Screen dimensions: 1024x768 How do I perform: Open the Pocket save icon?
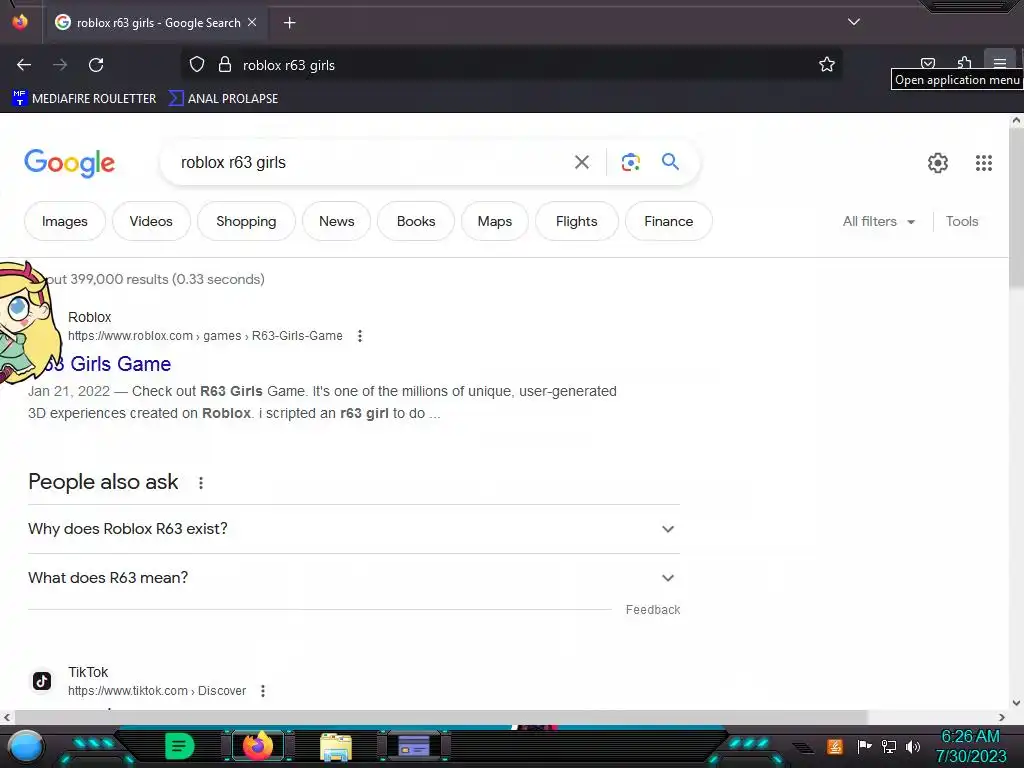927,63
